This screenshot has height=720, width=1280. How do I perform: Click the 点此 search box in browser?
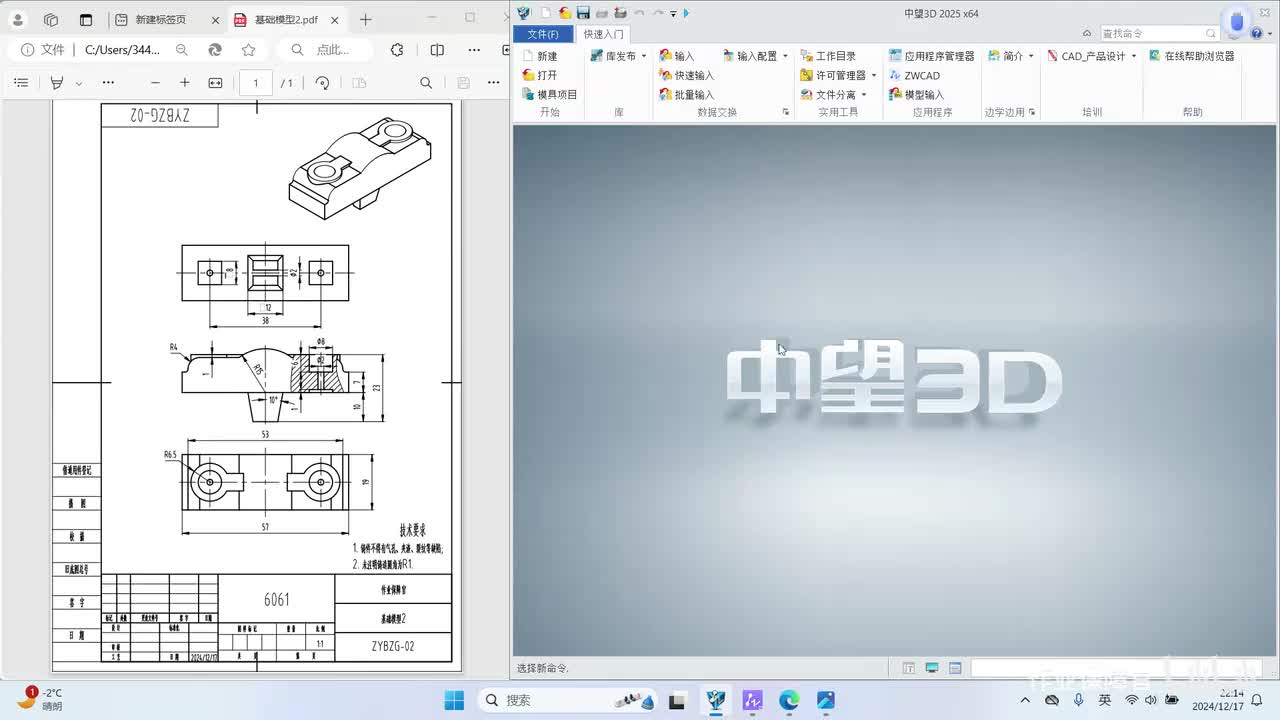[x=324, y=50]
